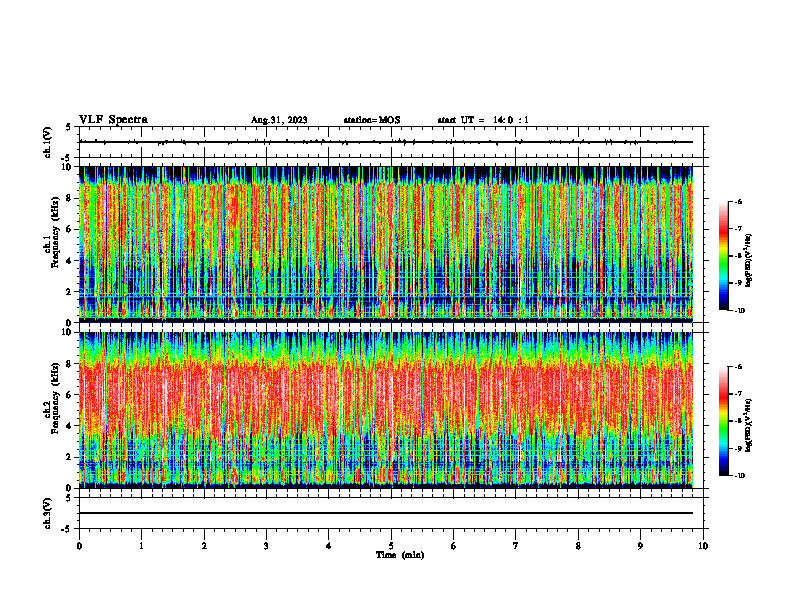Select the "start UT = 14:0 :1" text

[483, 120]
